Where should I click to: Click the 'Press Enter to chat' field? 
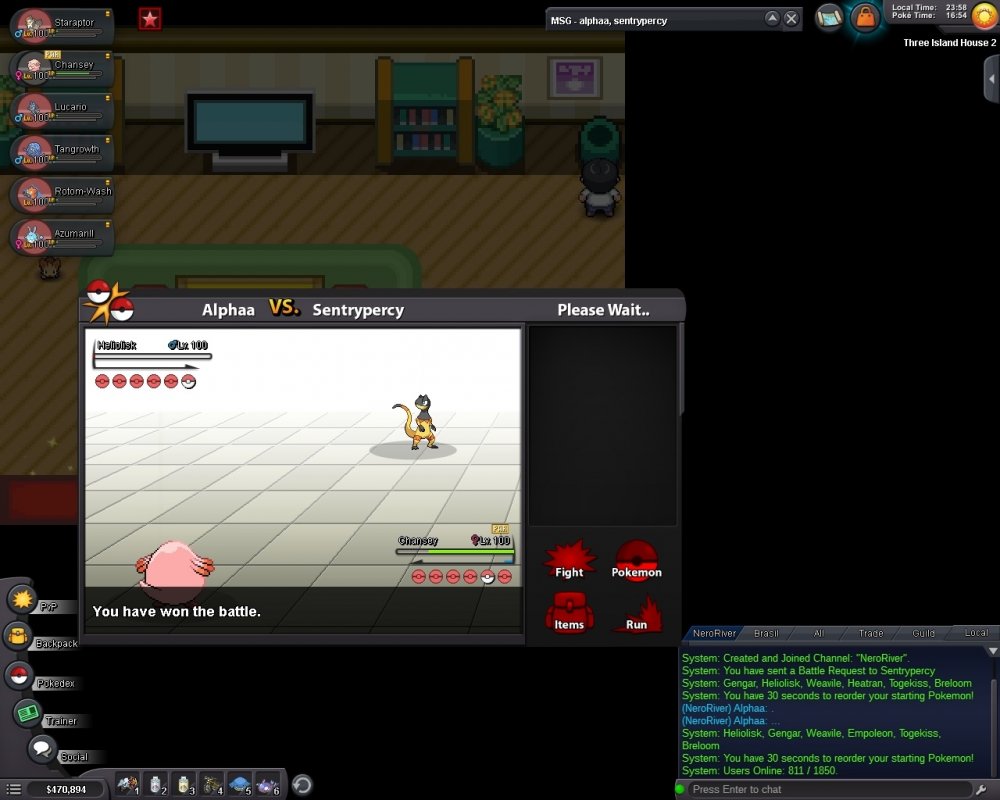(x=830, y=790)
